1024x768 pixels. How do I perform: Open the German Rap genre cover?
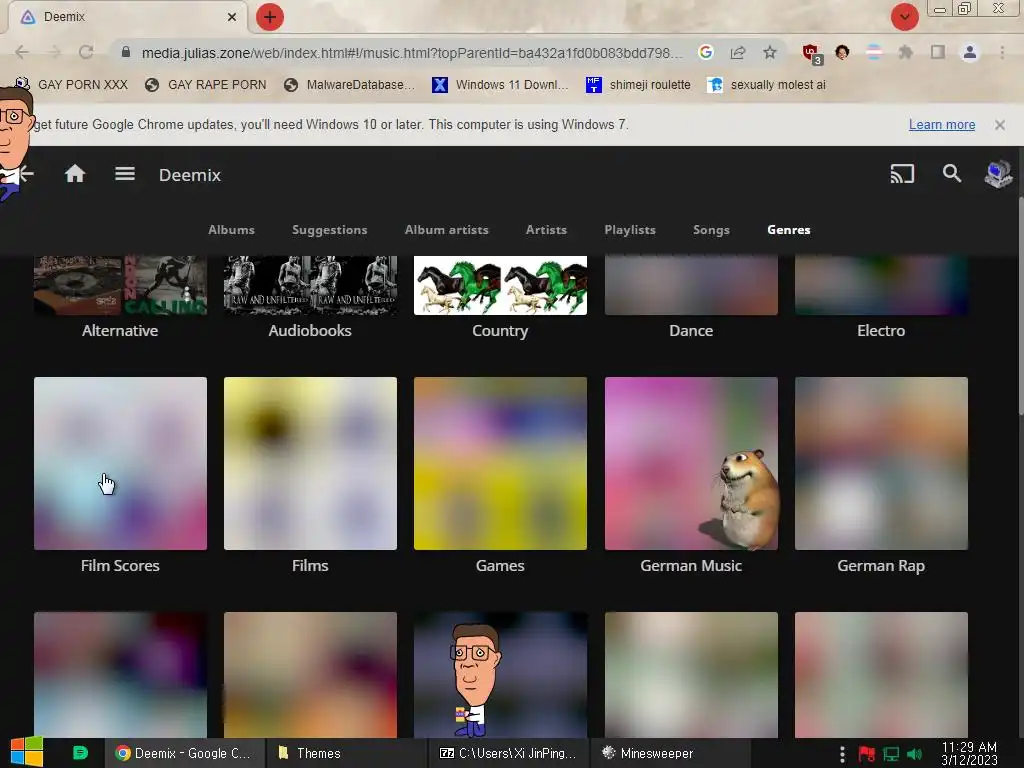pyautogui.click(x=881, y=463)
